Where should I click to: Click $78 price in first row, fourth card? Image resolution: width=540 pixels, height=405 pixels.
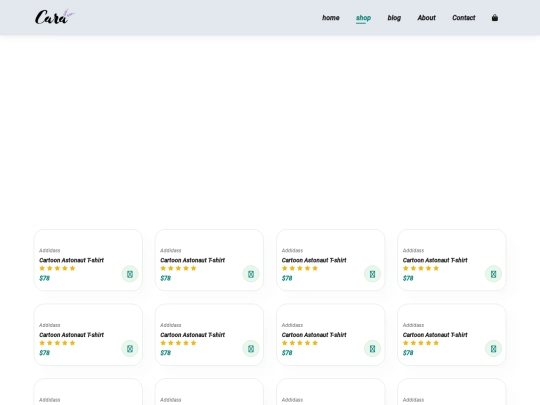[x=408, y=278]
